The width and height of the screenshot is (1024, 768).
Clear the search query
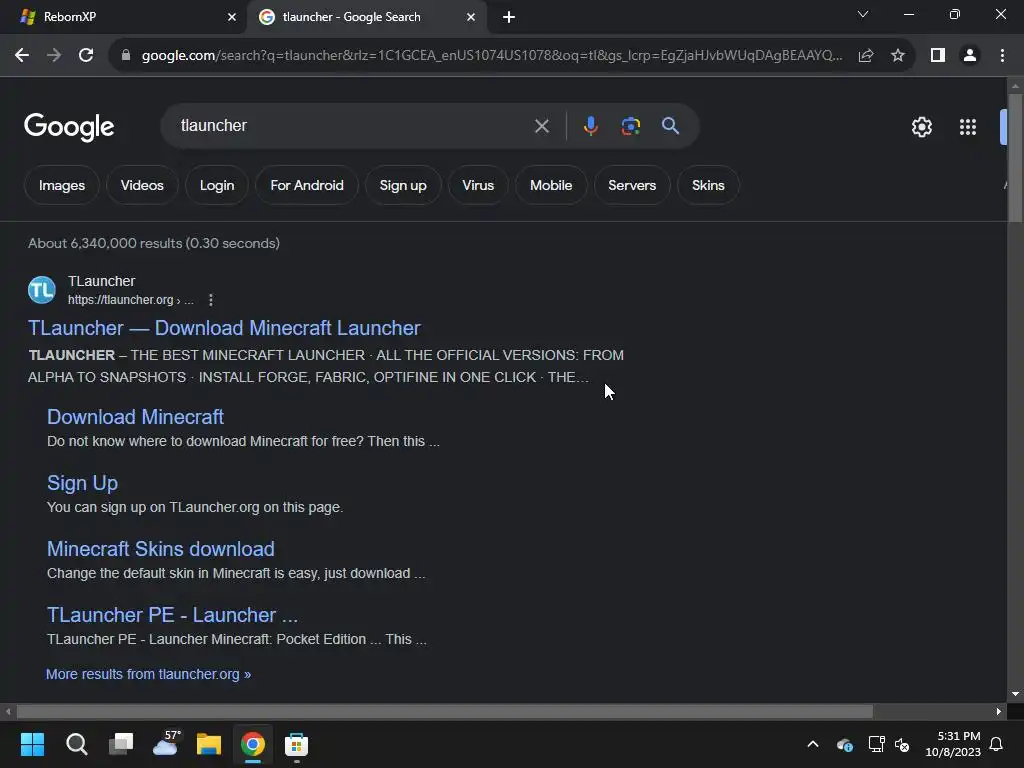541,126
